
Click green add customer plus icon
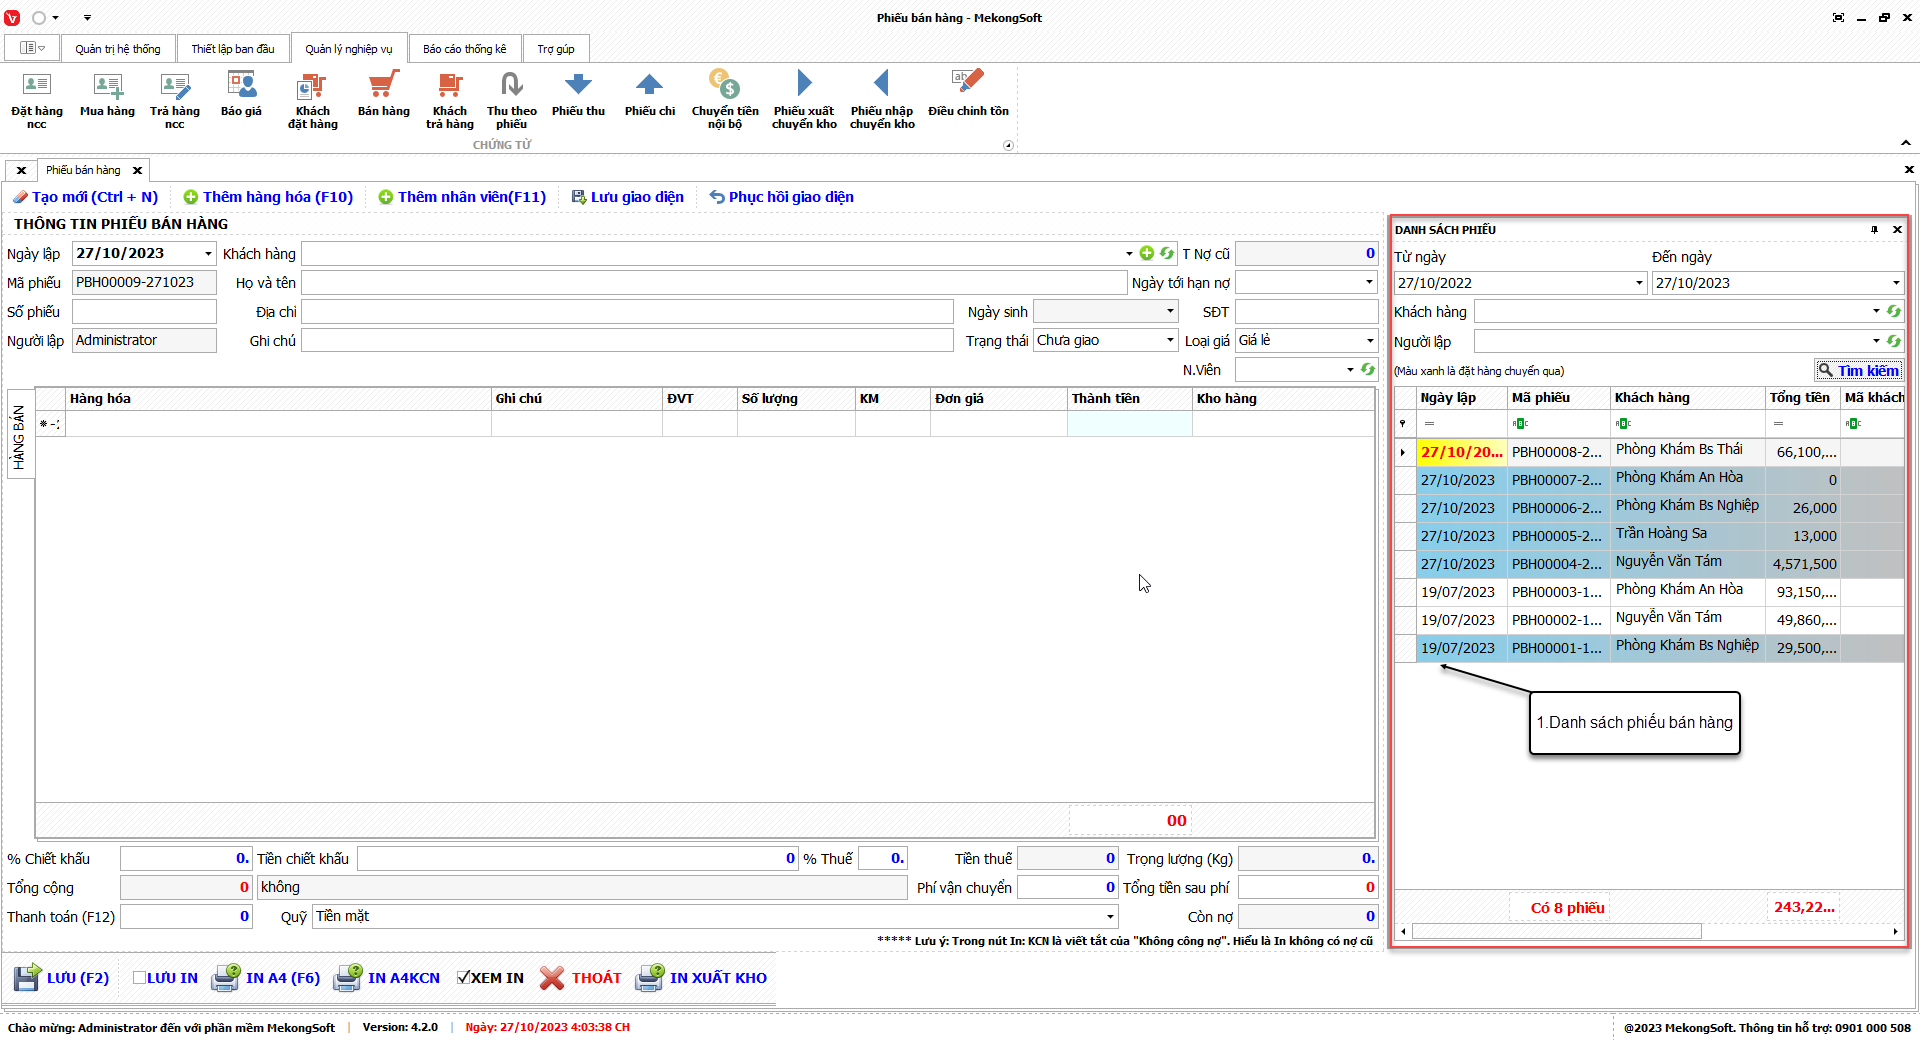coord(1147,254)
